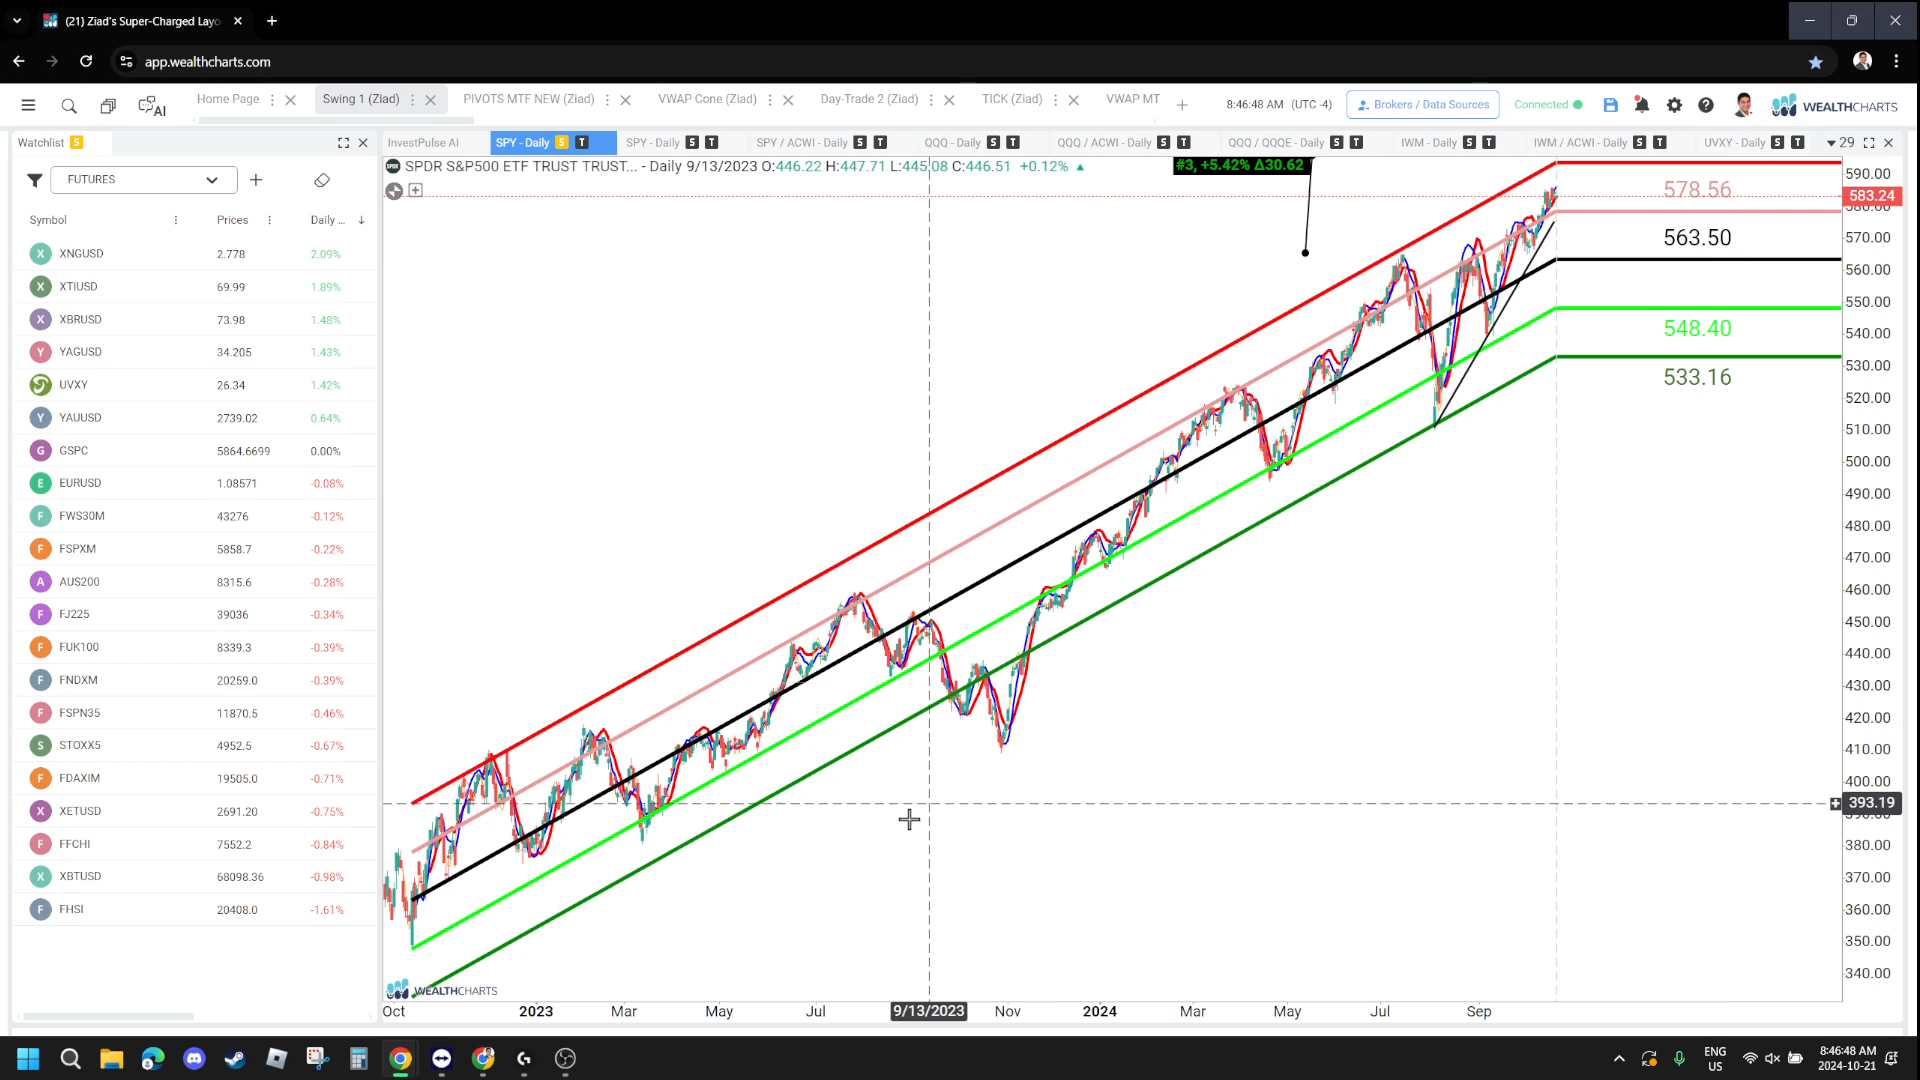Viewport: 1920px width, 1080px height.
Task: Click the Connected status indicator
Action: [1548, 105]
